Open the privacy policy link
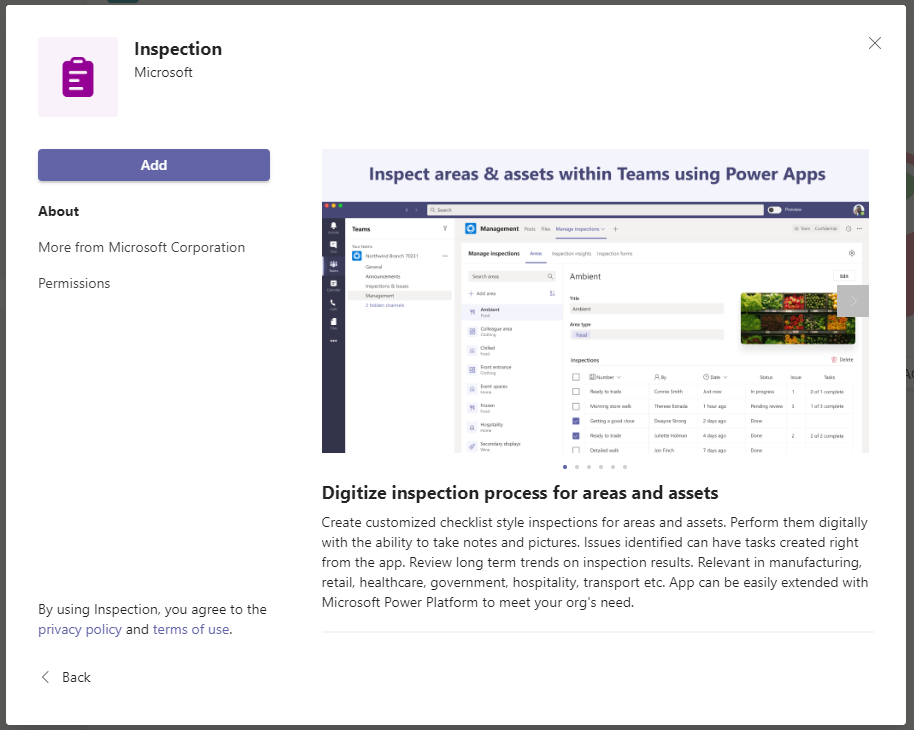Image resolution: width=914 pixels, height=730 pixels. click(80, 630)
